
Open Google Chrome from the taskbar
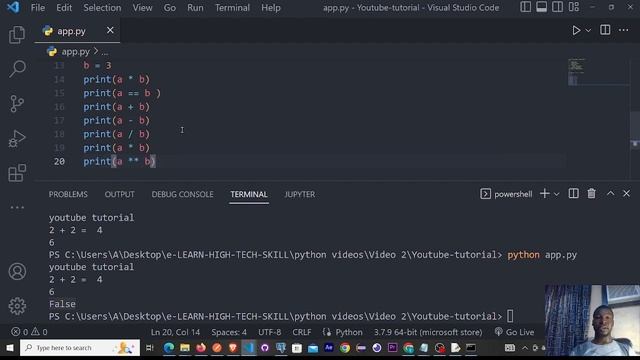[x=345, y=348]
